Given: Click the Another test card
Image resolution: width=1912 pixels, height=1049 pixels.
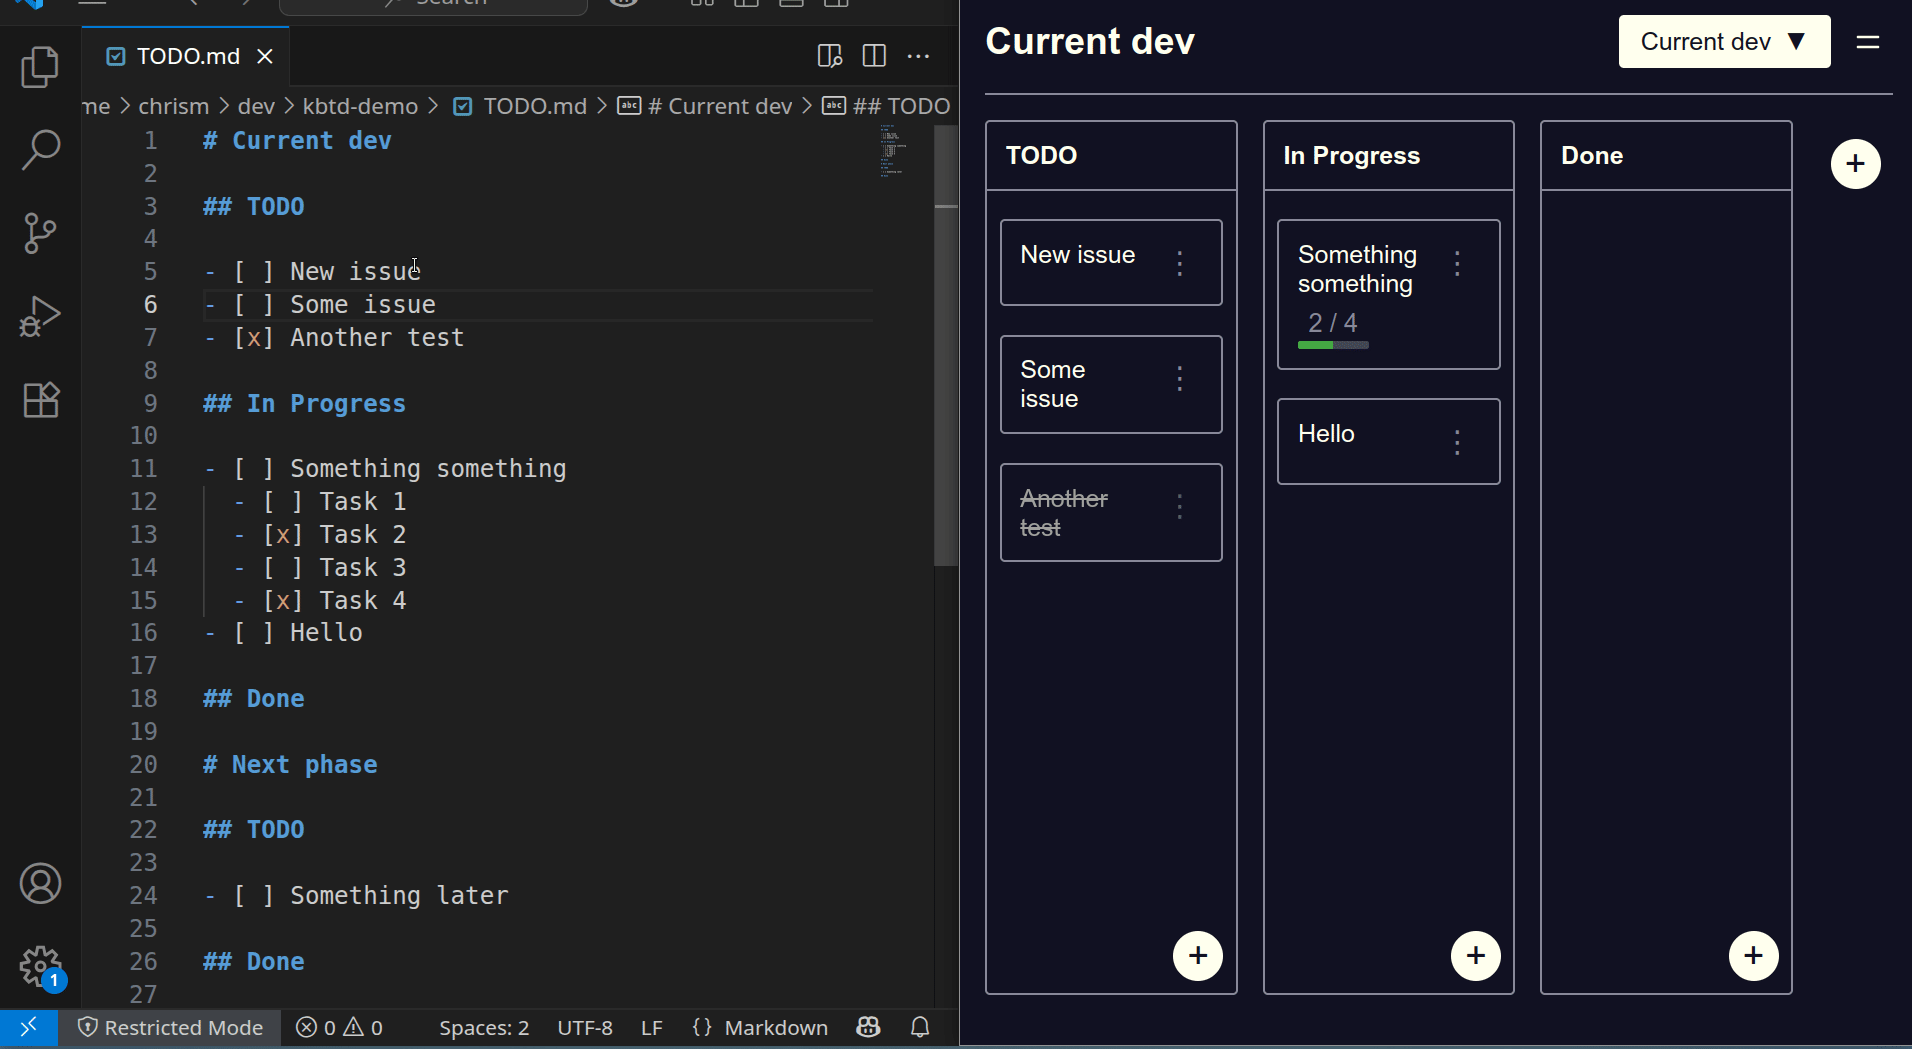Looking at the screenshot, I should (x=1111, y=512).
